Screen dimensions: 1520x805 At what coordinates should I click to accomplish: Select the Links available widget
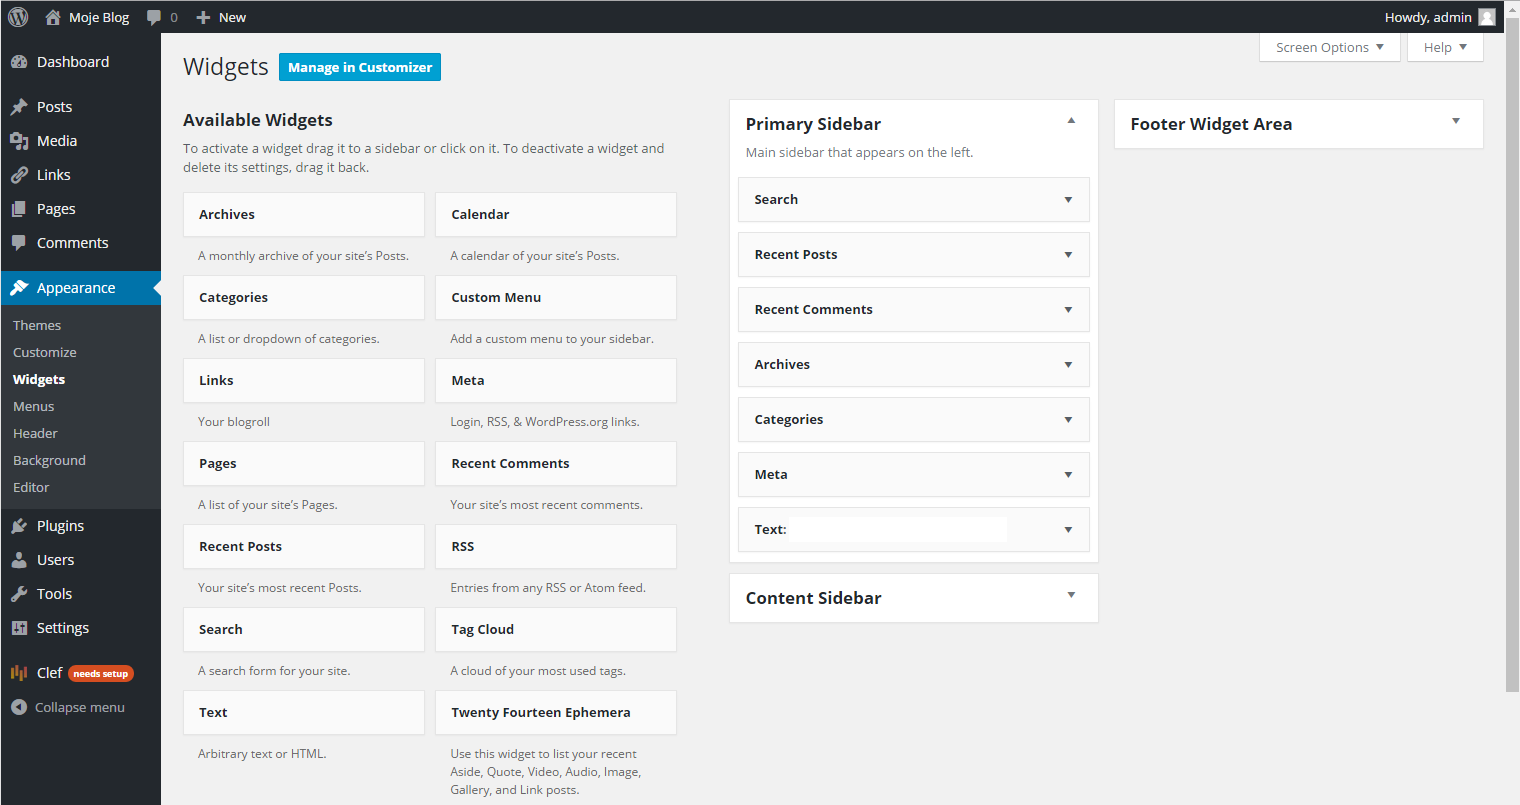point(304,381)
